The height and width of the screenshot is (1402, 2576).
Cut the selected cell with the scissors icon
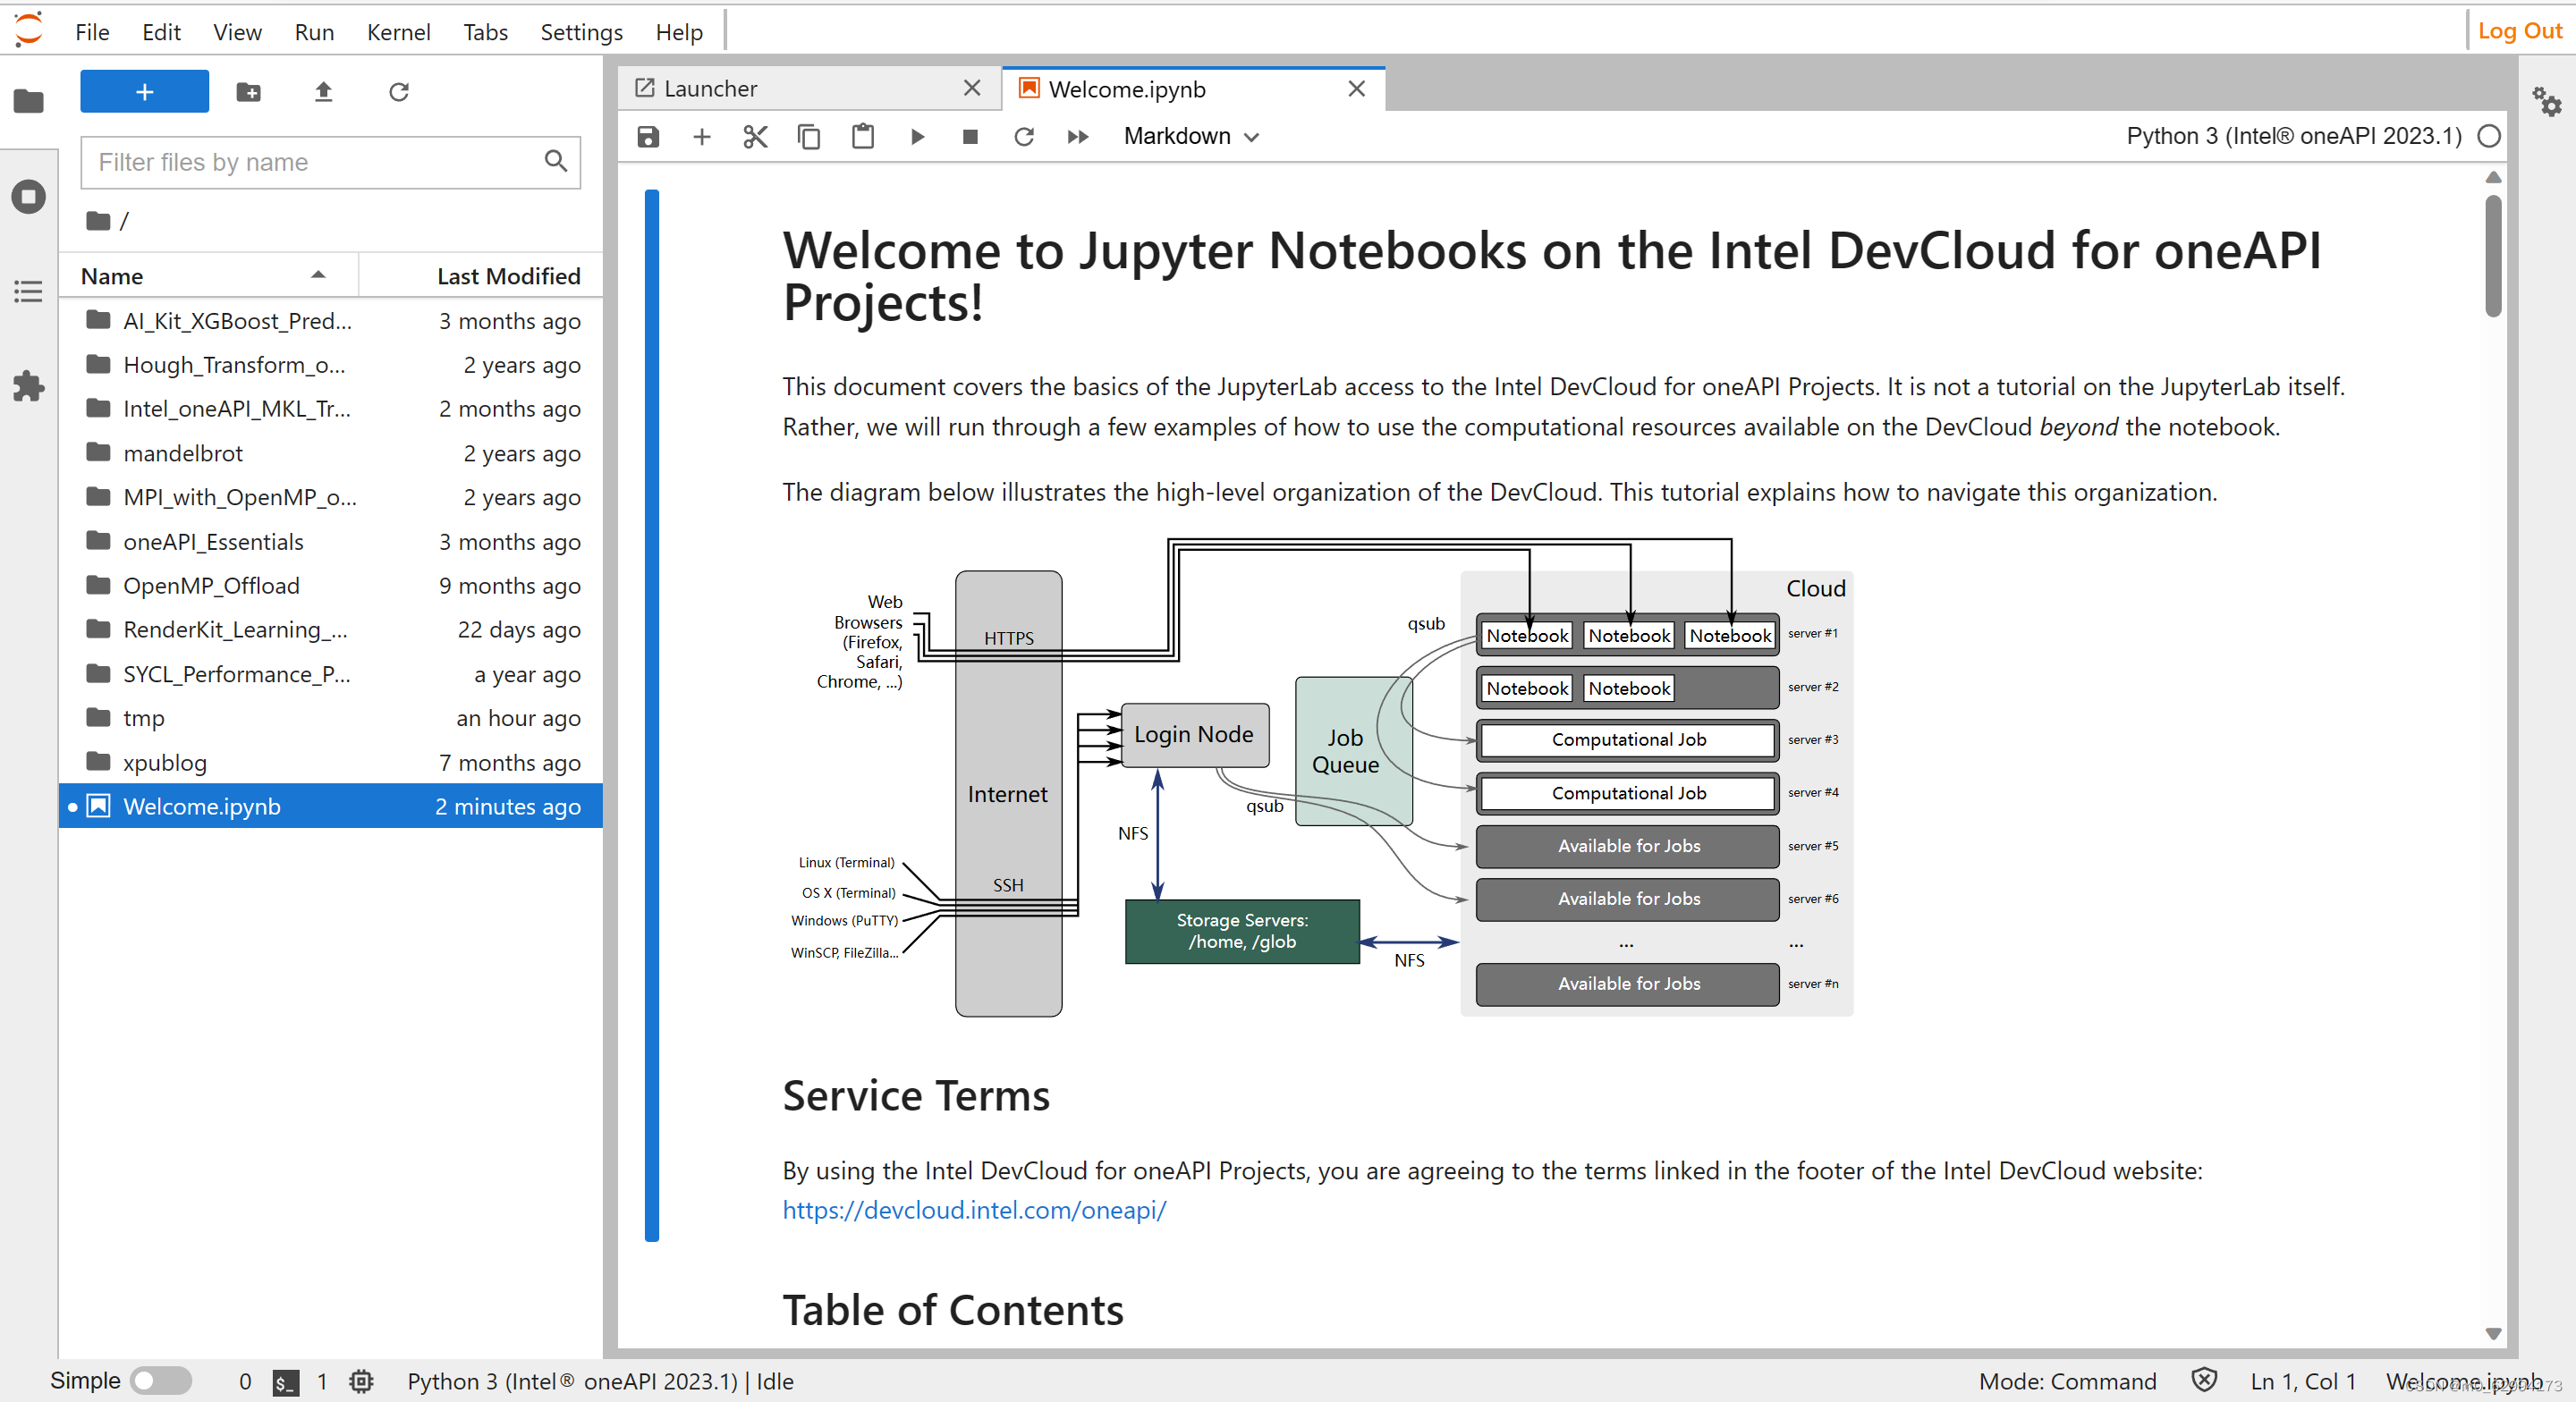point(755,137)
